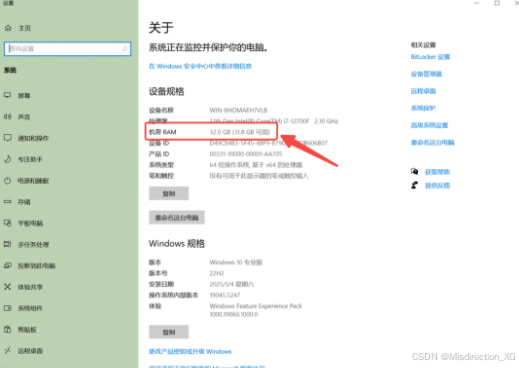The height and width of the screenshot is (368, 519).
Task: Select the Windows 10 专业版 edition value
Action: [236, 262]
